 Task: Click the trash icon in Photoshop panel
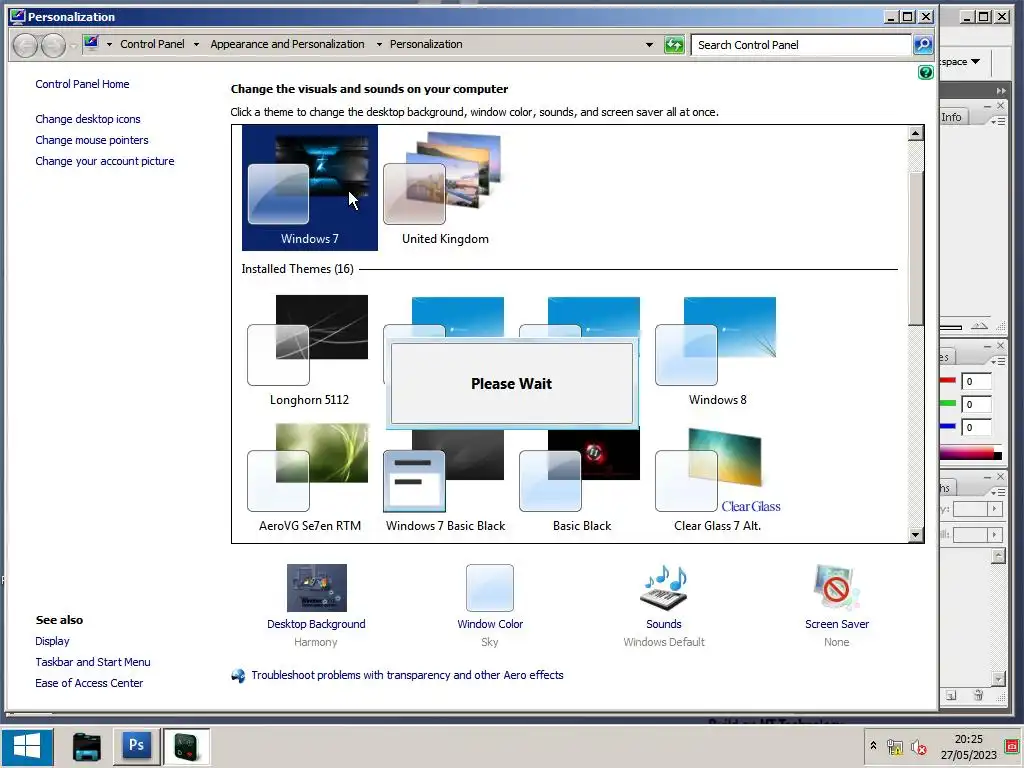[978, 696]
